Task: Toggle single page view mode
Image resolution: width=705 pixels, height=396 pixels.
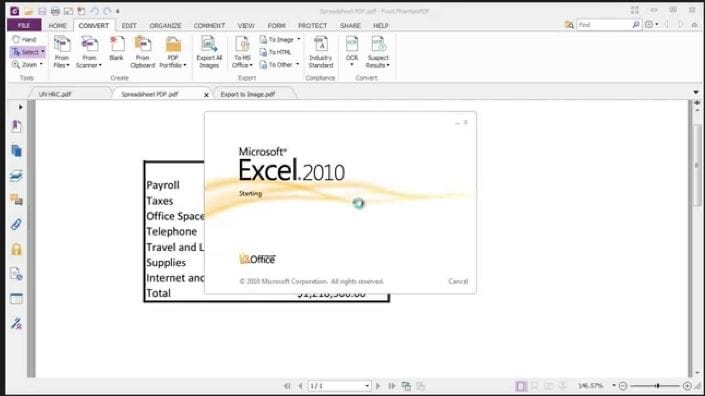Action: (521, 386)
